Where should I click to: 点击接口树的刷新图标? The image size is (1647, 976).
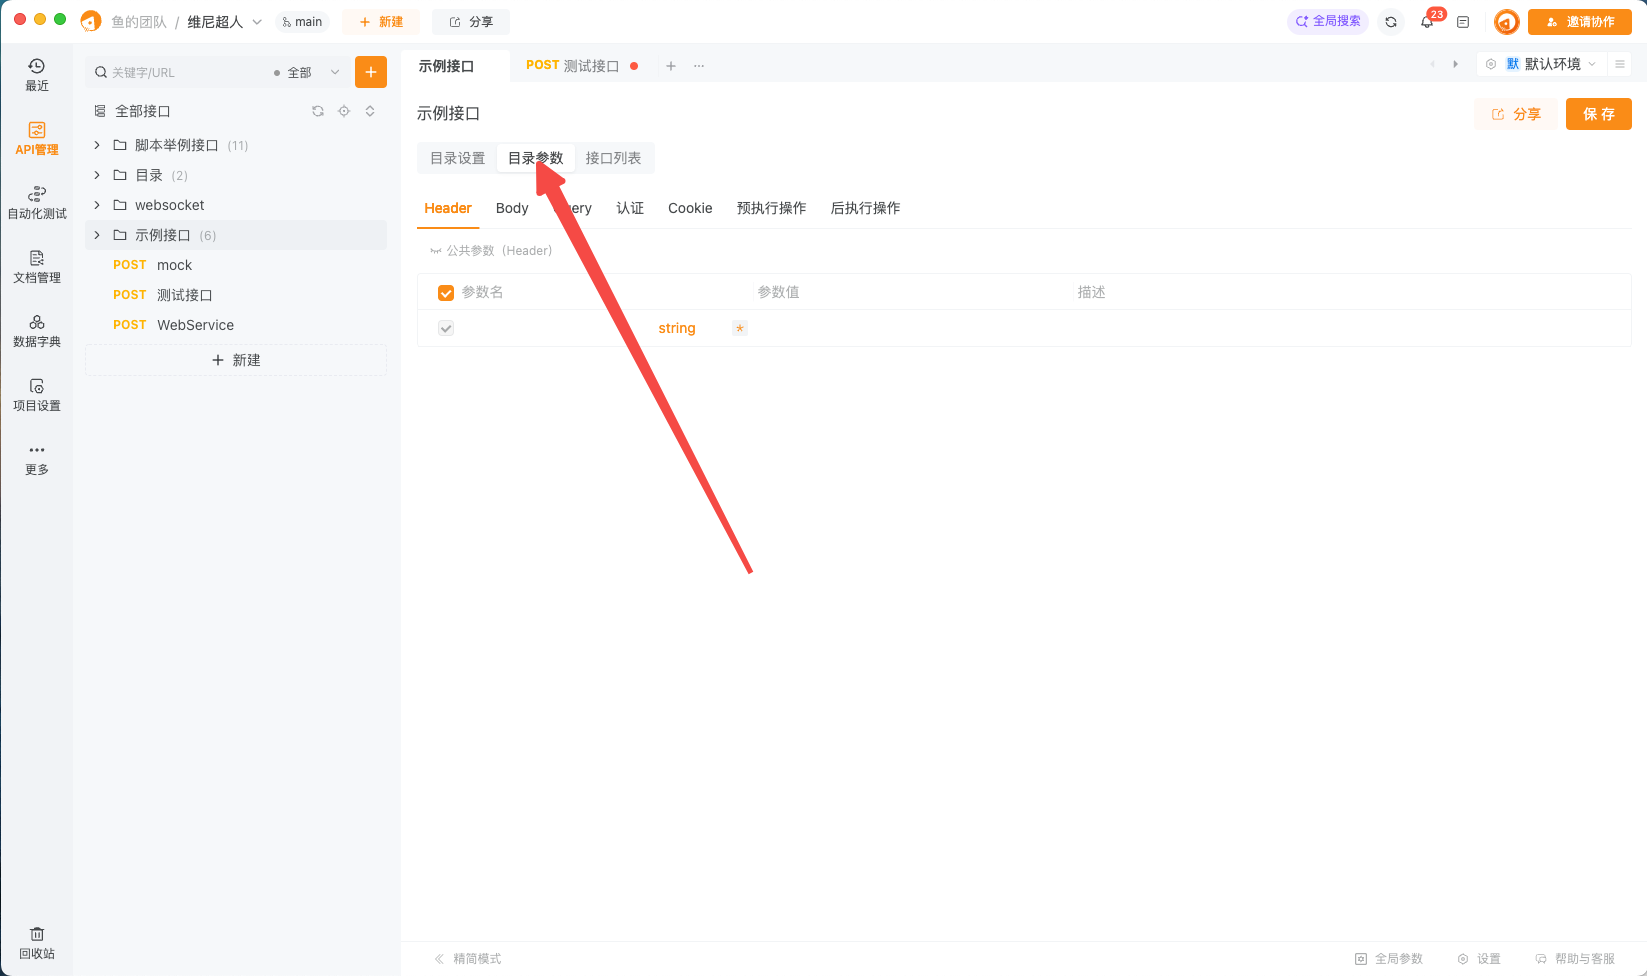pos(318,111)
